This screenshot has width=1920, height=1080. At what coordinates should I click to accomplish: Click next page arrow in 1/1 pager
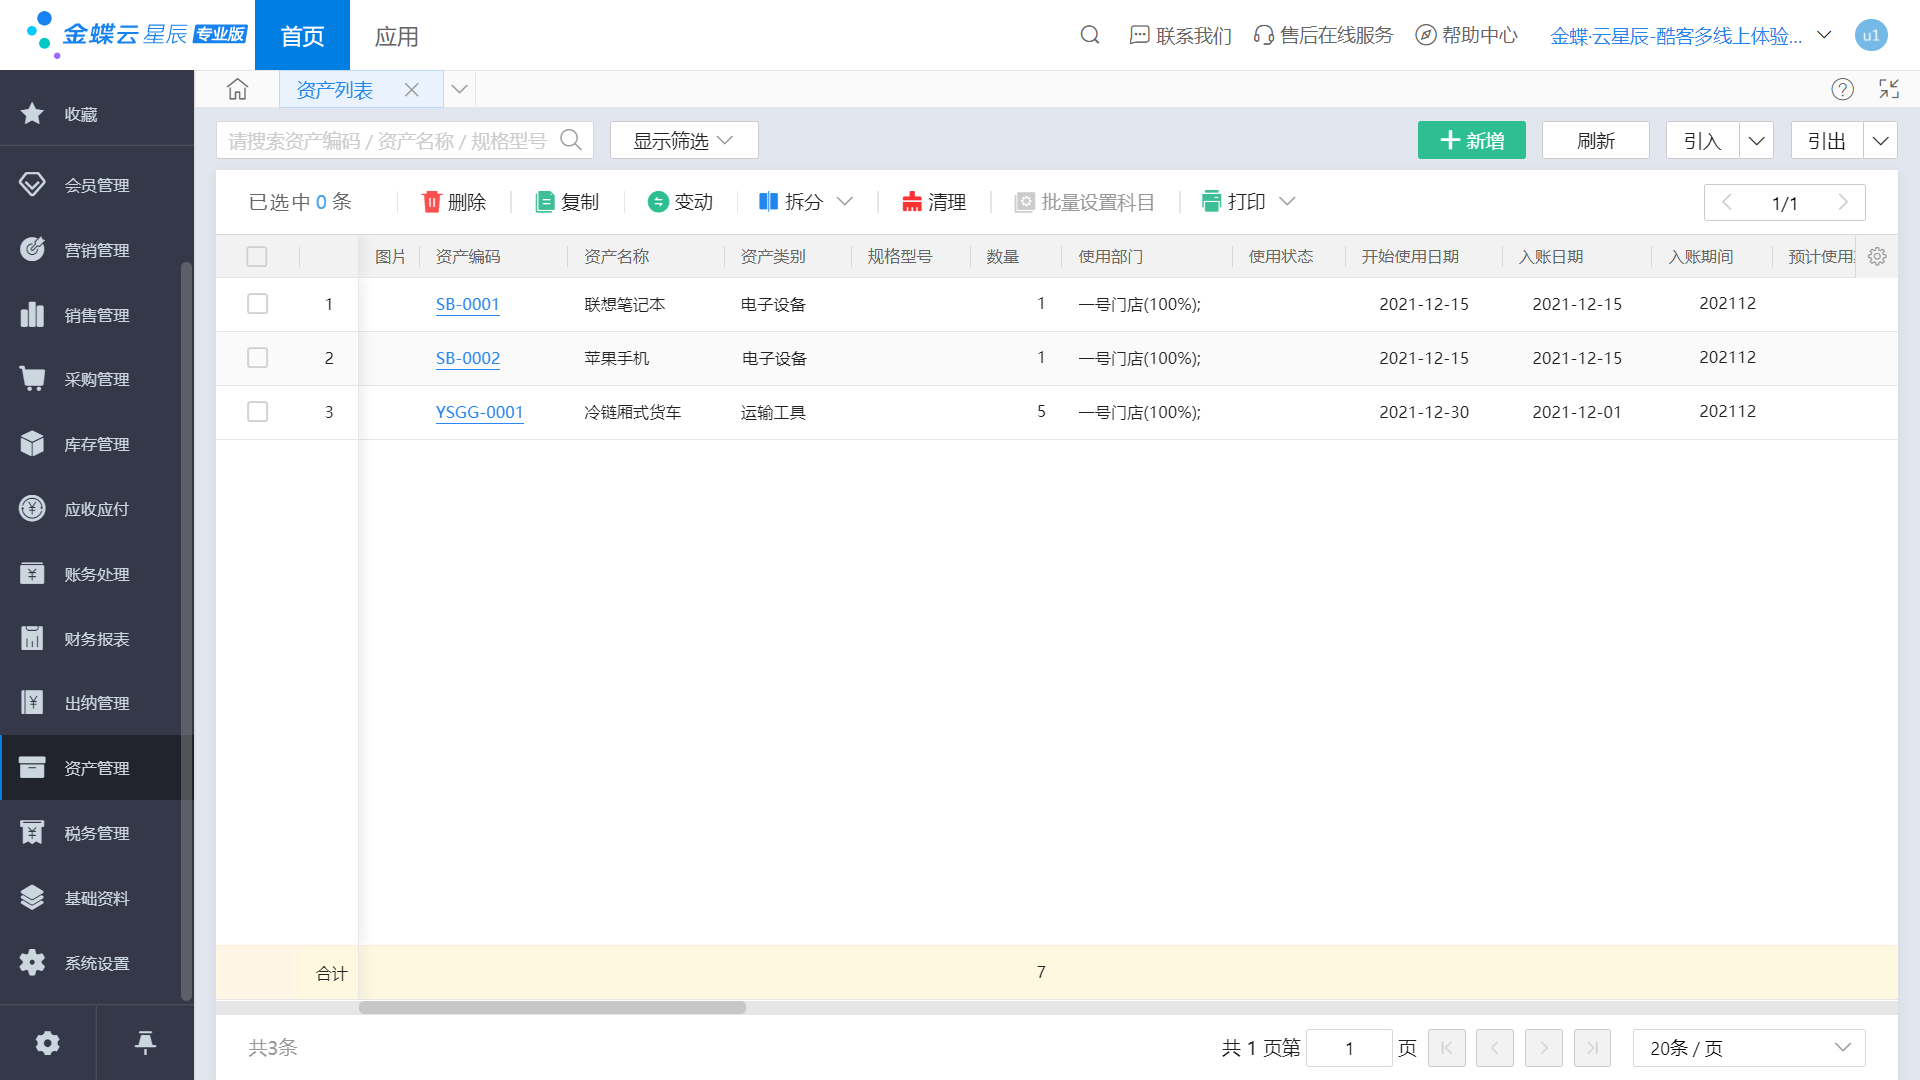[1843, 202]
